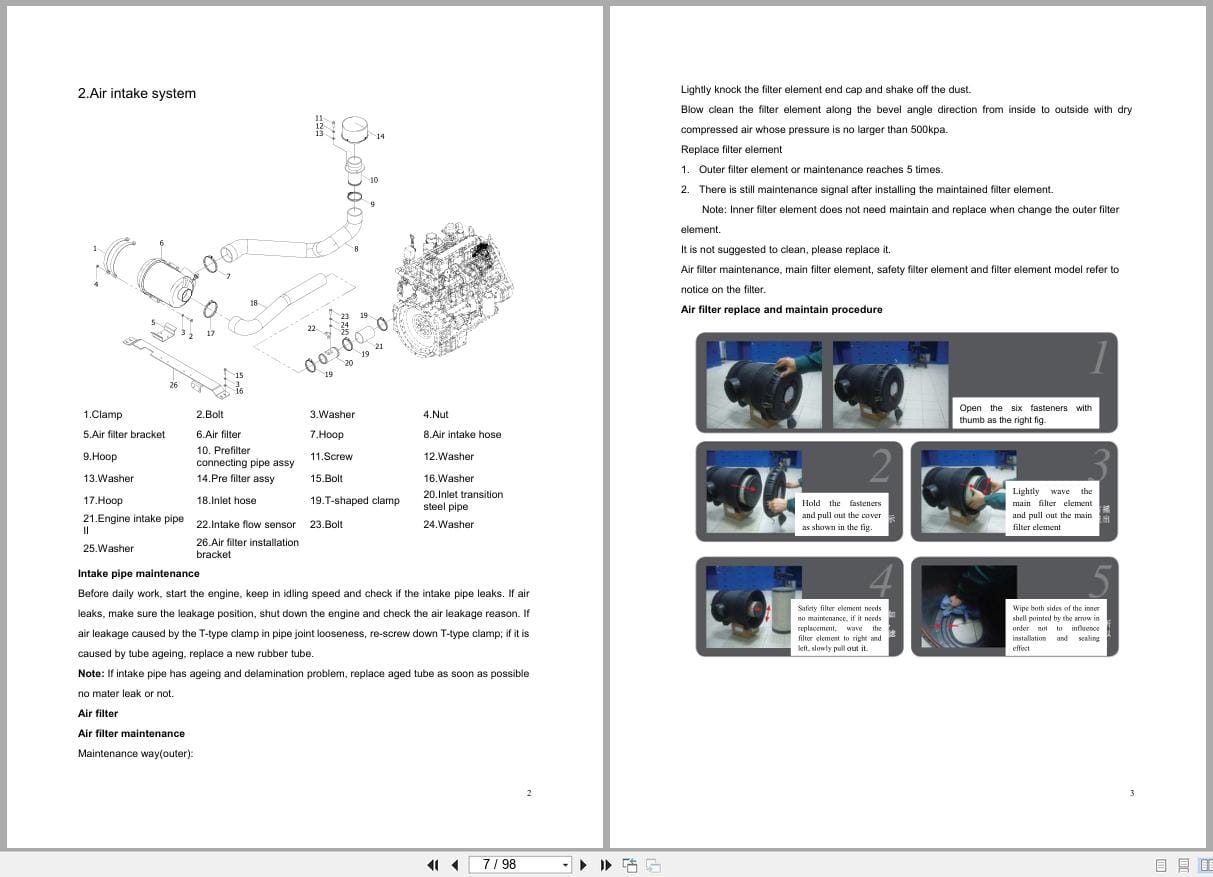Click the 'Lightly wave the main filter' caption

pyautogui.click(x=1052, y=509)
